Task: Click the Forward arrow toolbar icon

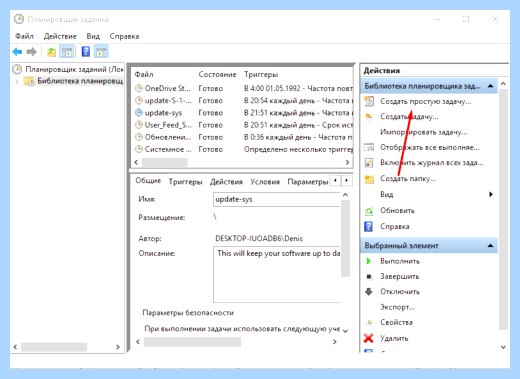Action: [x=32, y=52]
